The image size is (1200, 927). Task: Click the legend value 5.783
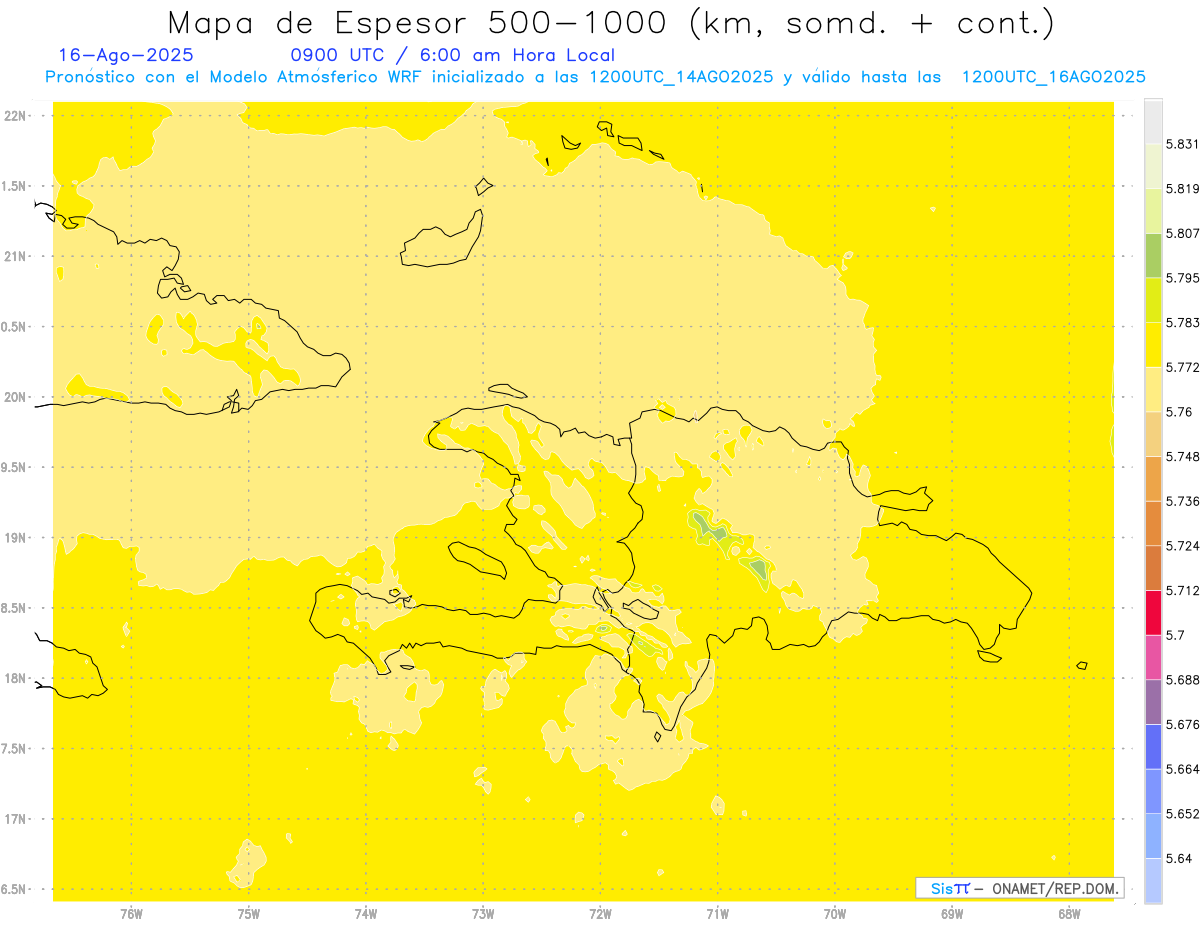point(1182,323)
